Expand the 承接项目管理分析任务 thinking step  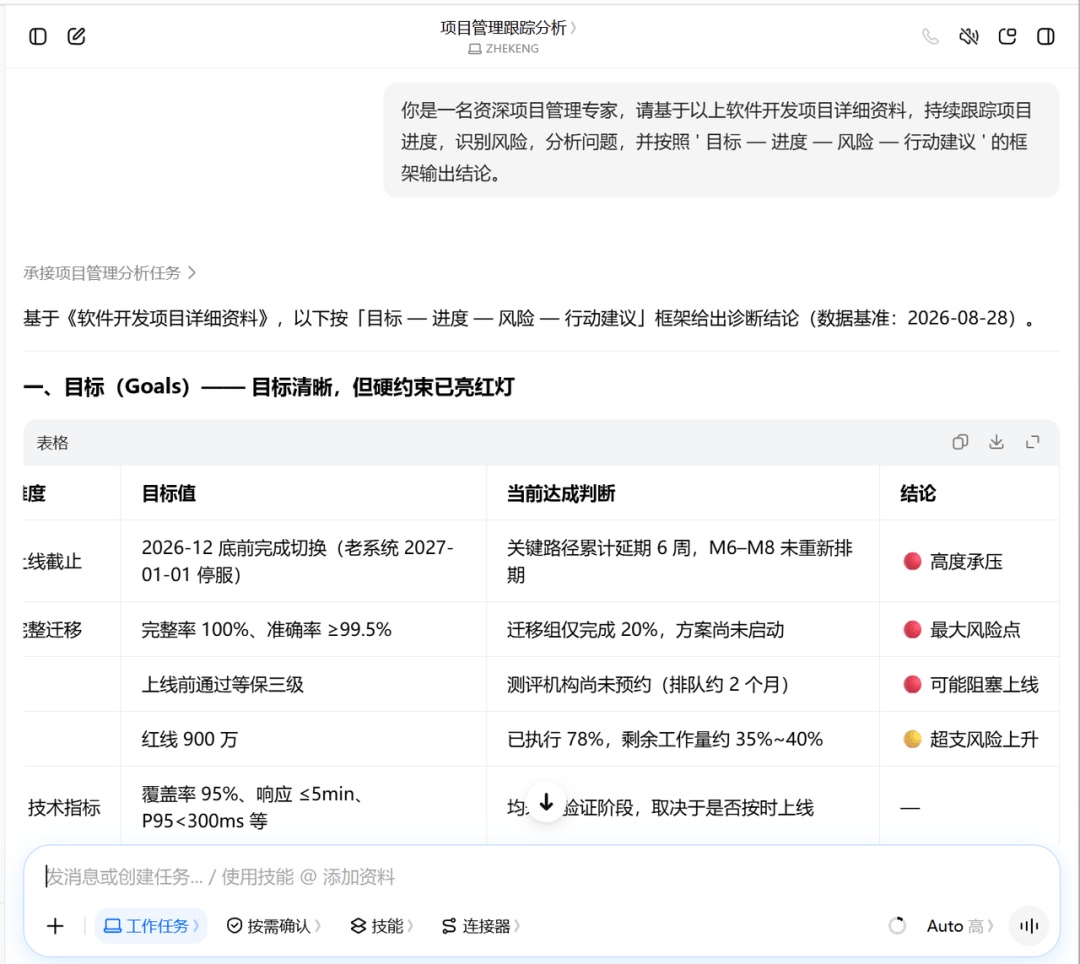110,273
